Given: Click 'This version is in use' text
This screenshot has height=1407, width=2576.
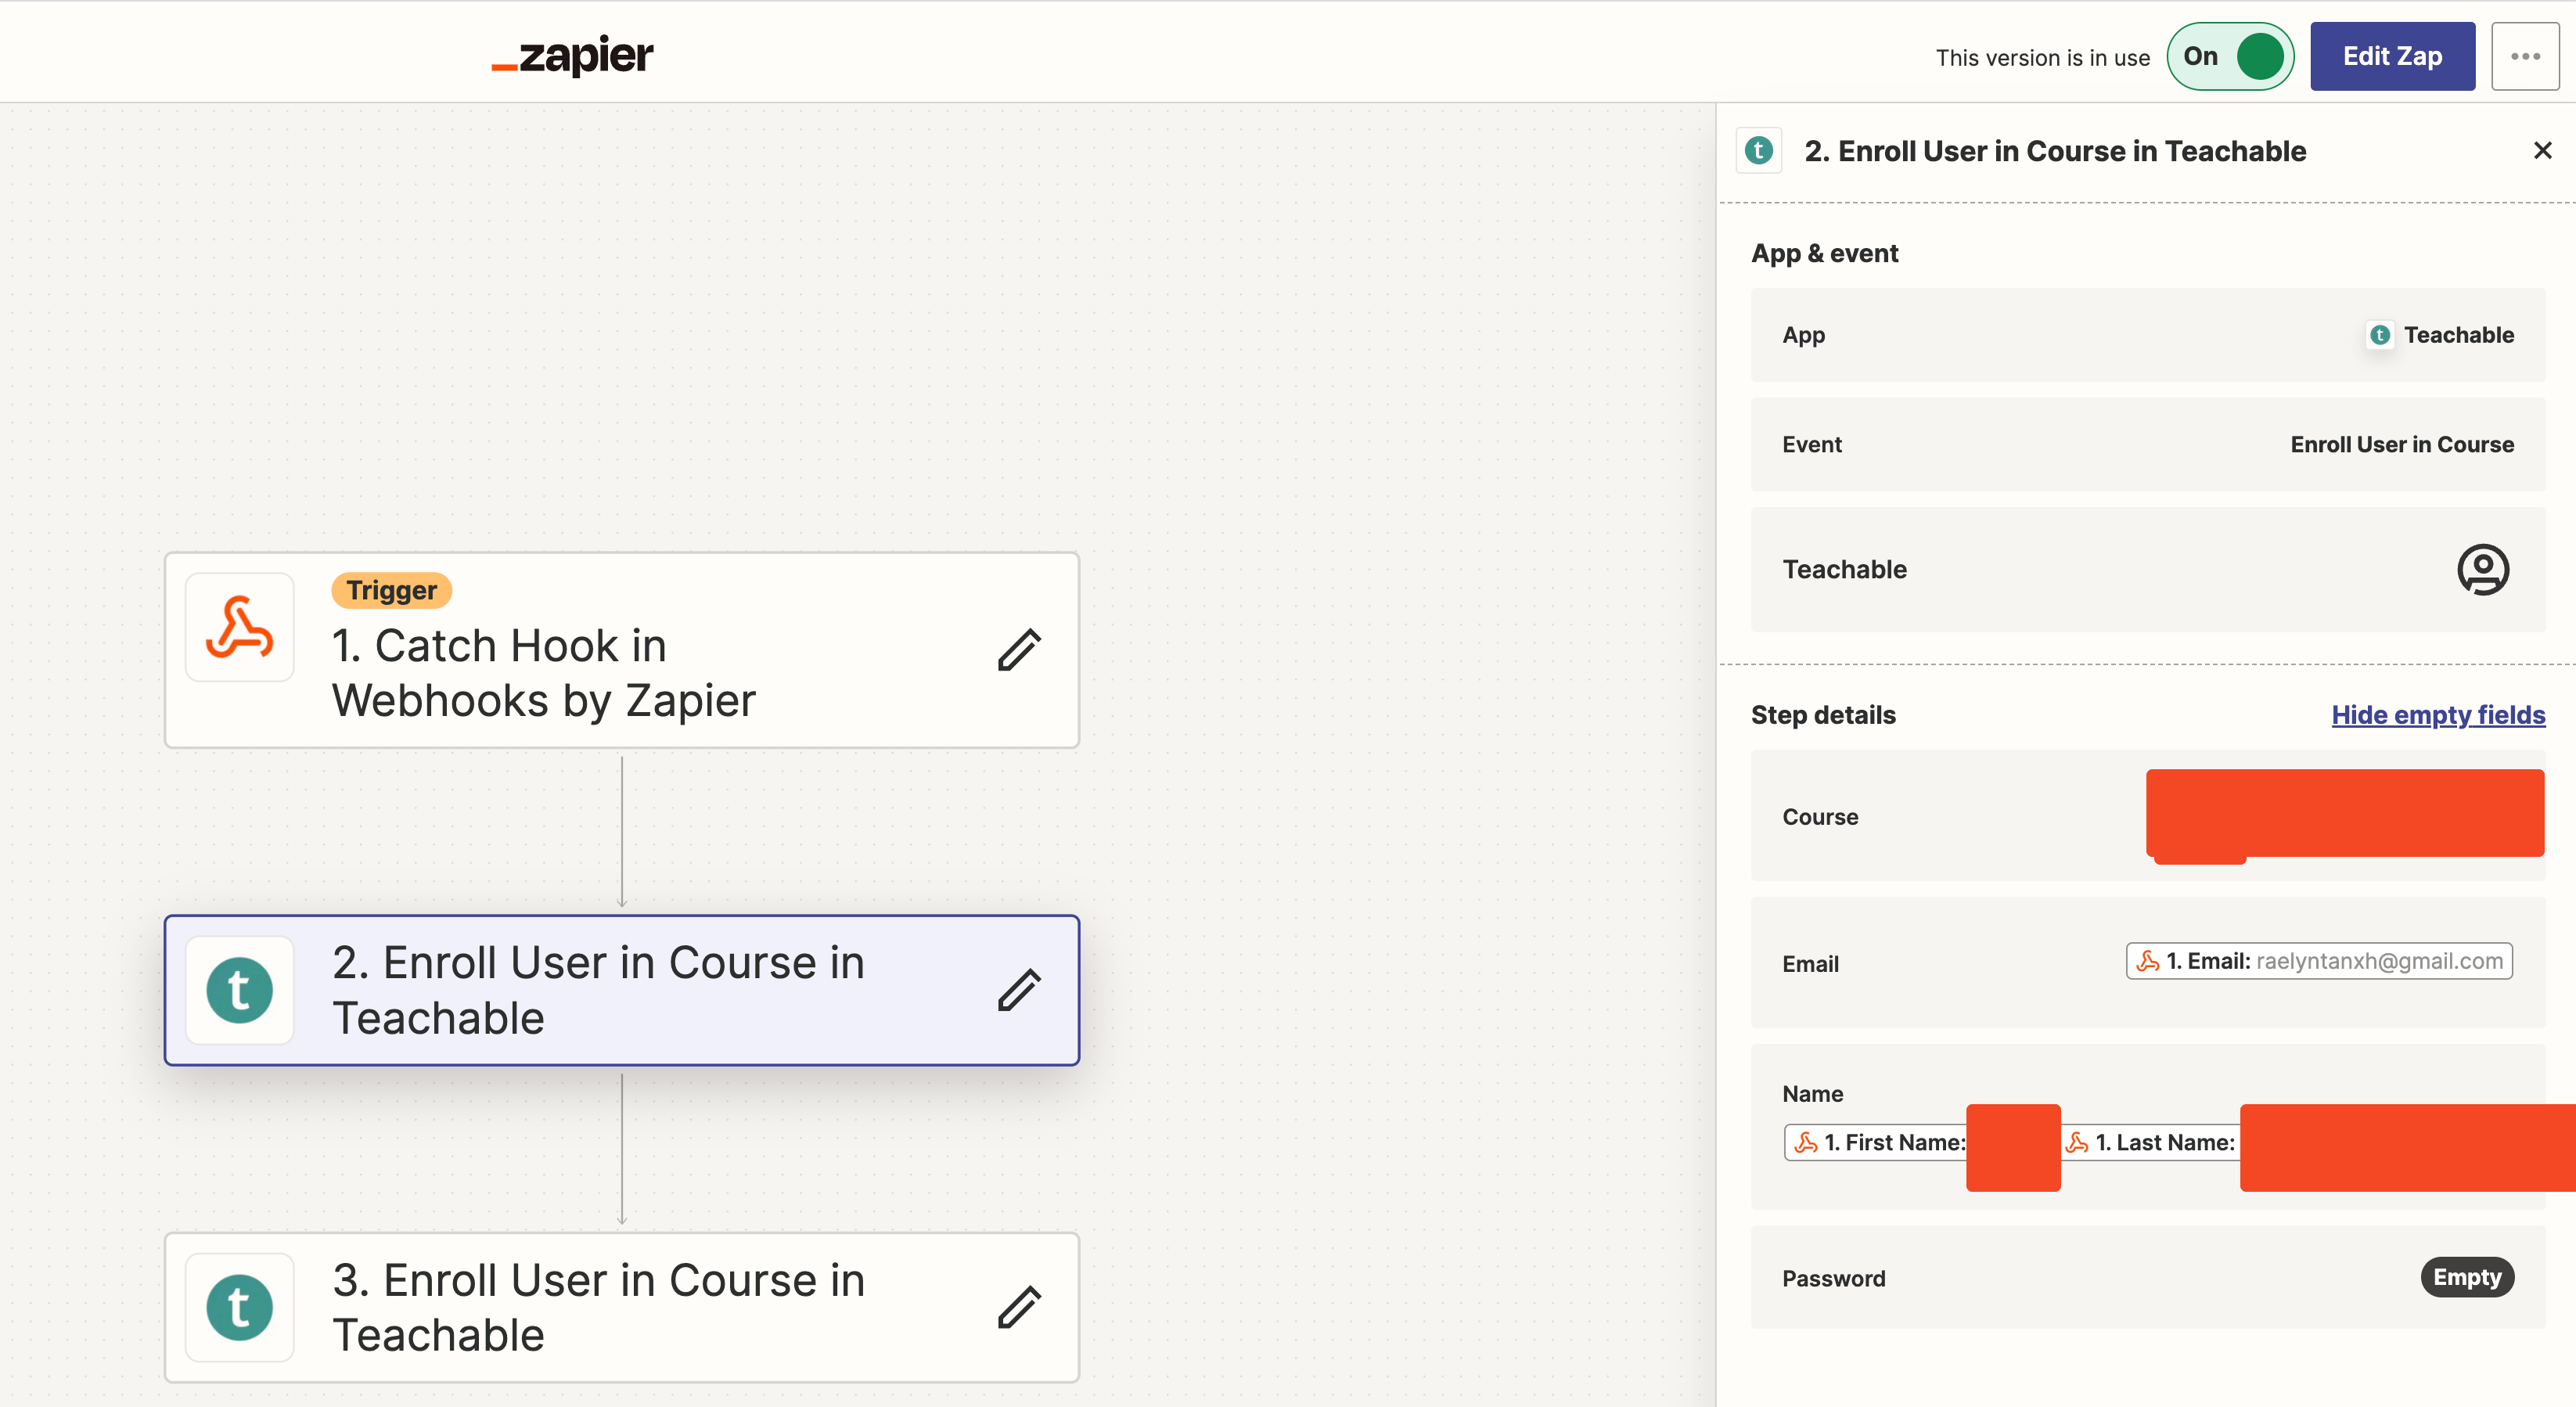Looking at the screenshot, I should tap(2042, 58).
